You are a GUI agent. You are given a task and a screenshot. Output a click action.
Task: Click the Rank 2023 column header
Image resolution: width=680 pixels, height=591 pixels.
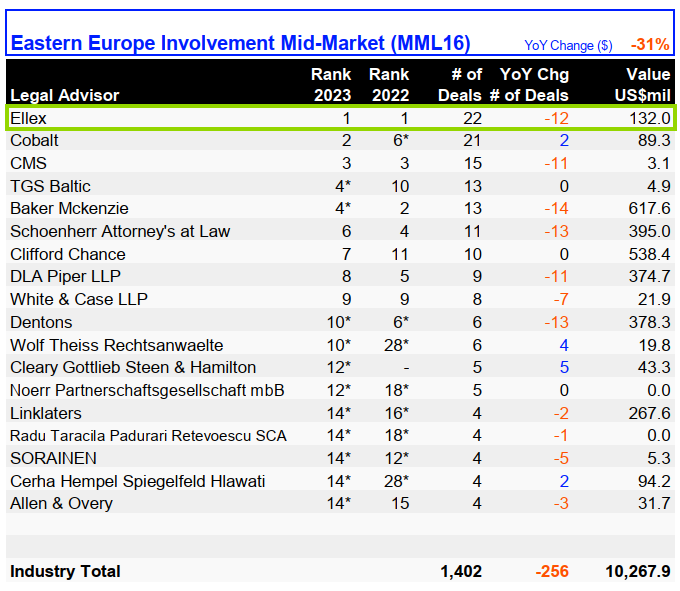[x=331, y=85]
